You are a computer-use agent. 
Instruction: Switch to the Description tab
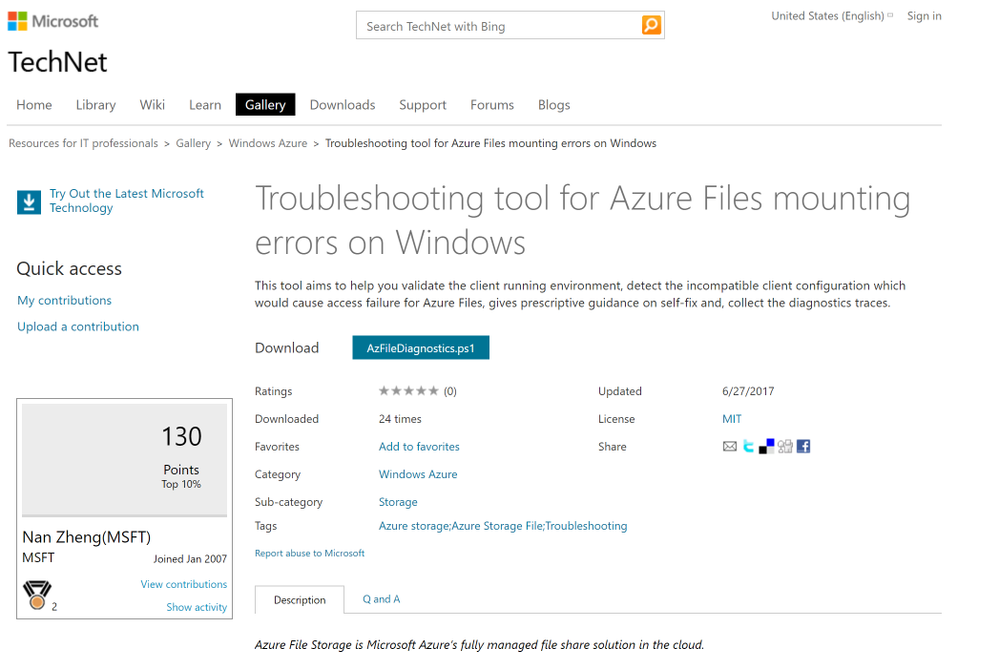click(x=299, y=600)
